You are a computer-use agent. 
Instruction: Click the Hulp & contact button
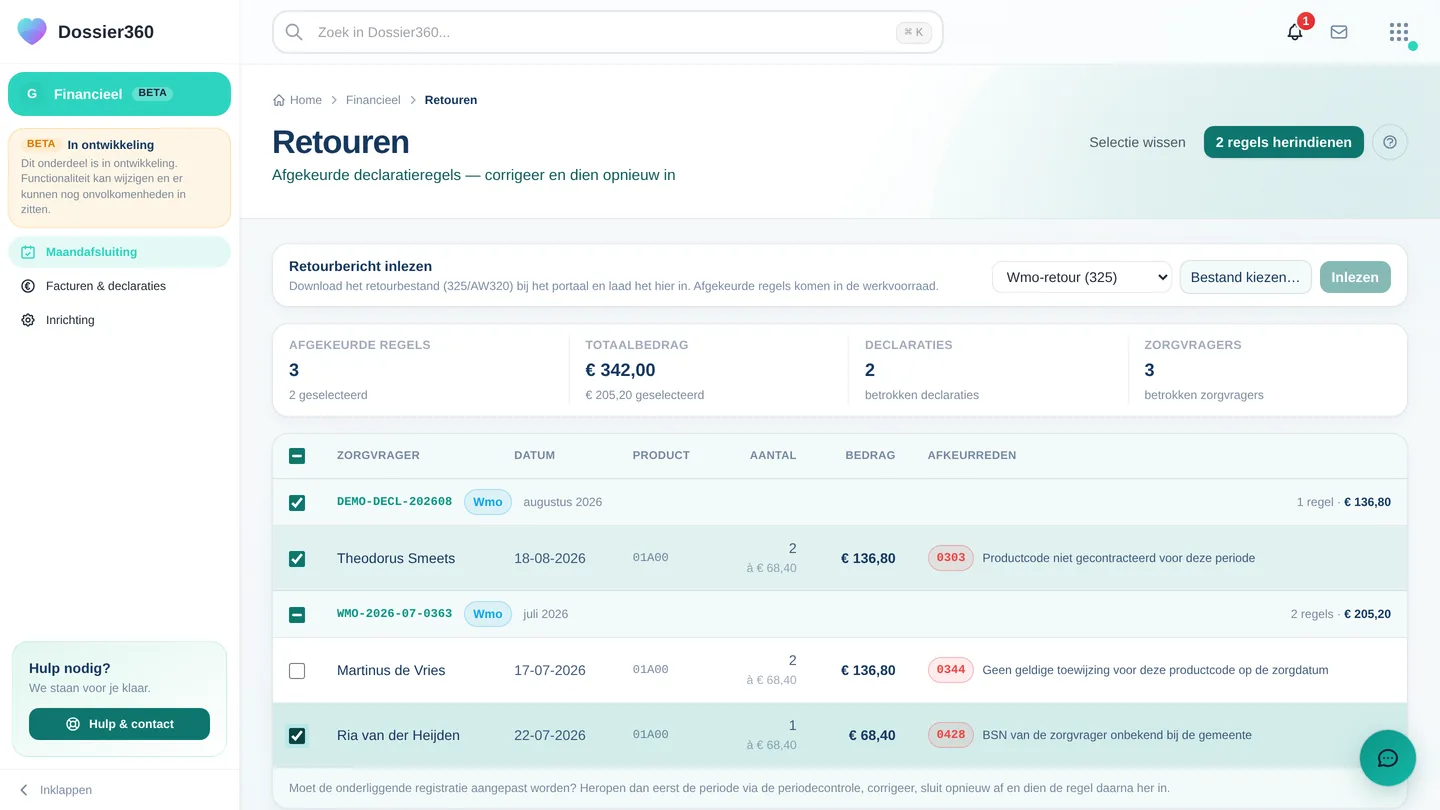[x=119, y=724]
